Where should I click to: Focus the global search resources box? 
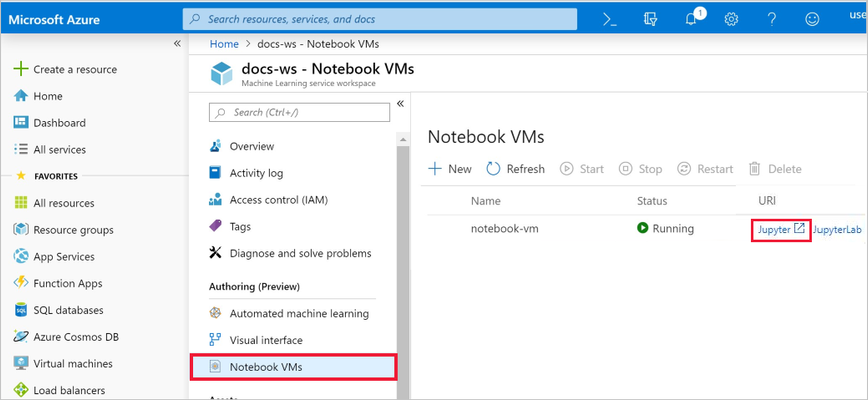380,19
